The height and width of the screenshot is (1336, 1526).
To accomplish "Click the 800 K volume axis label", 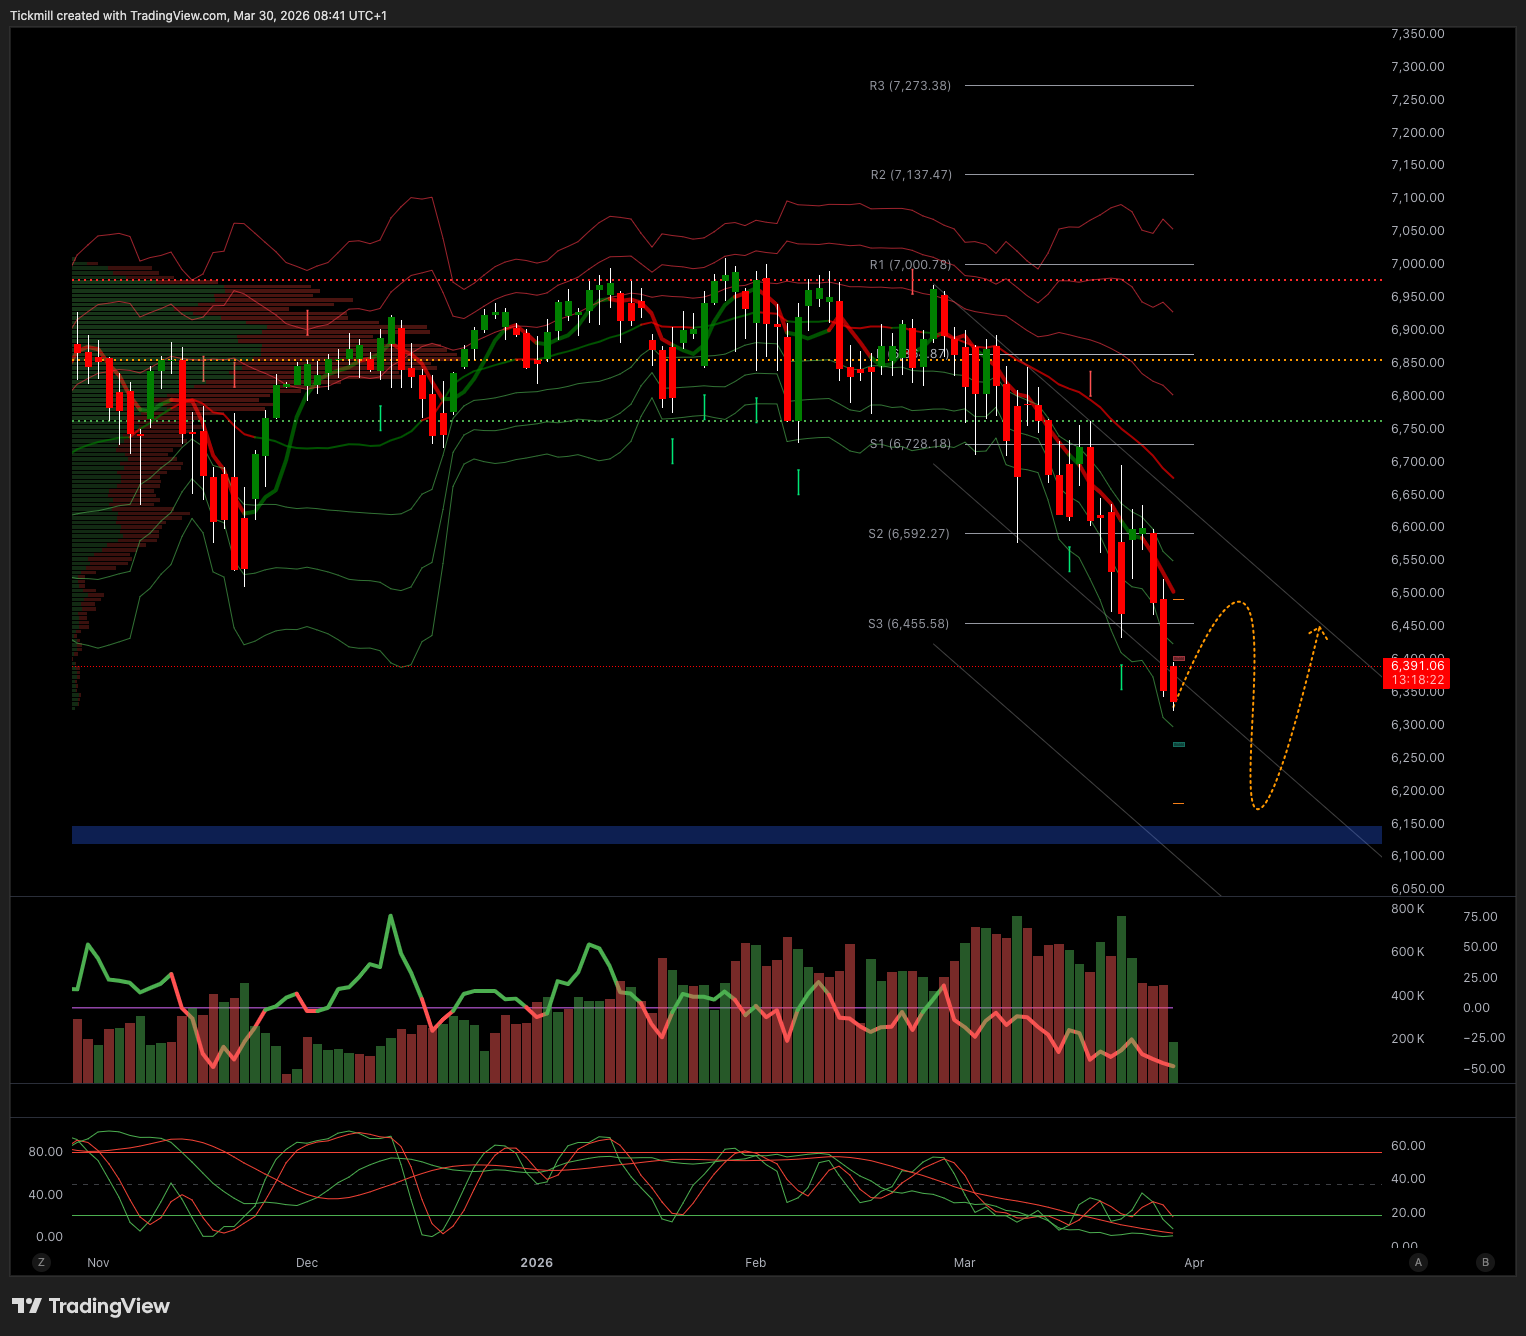I will click(1407, 909).
